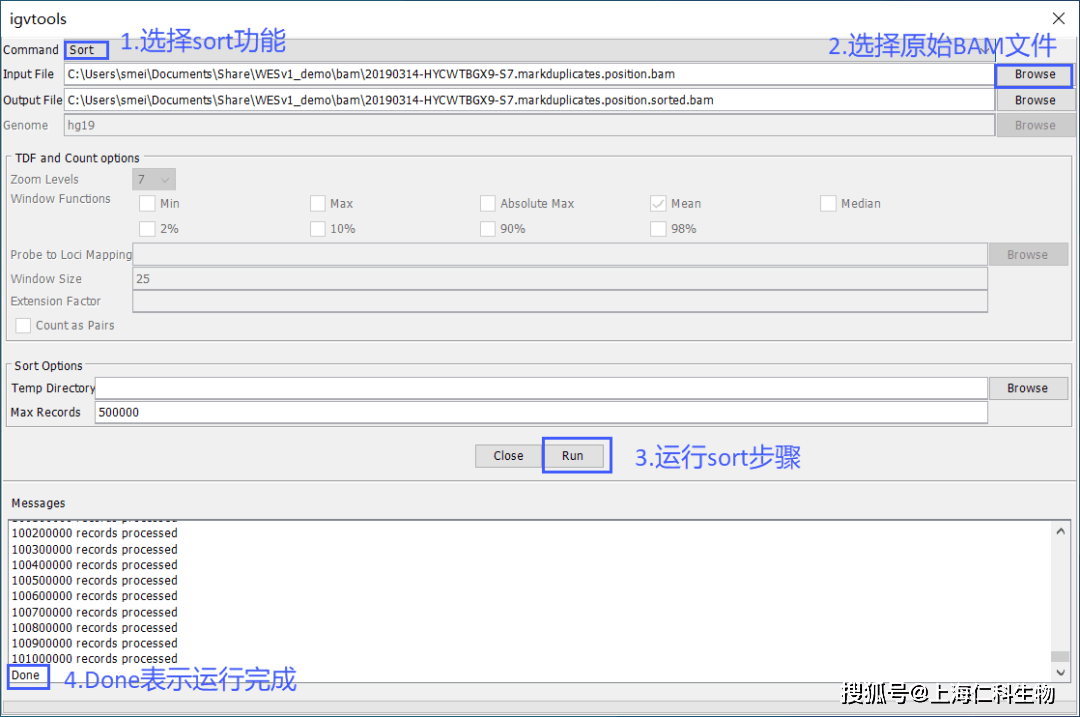Toggle the Count as Pairs option
Image resolution: width=1080 pixels, height=717 pixels.
coord(22,325)
